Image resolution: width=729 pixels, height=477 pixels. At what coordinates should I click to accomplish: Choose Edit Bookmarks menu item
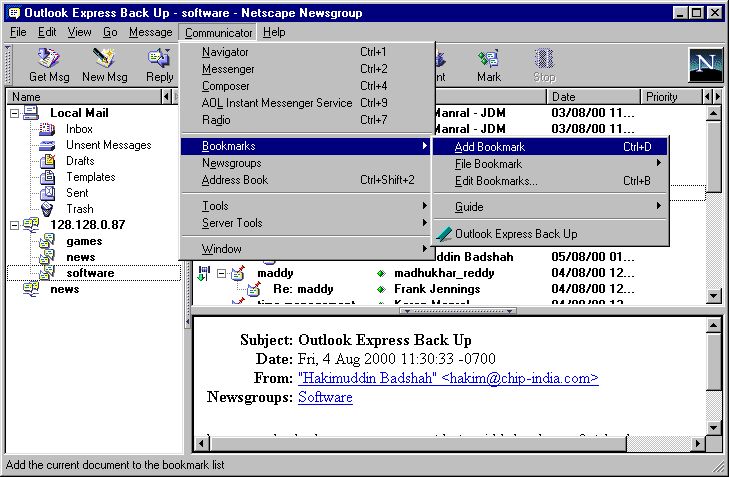551,181
